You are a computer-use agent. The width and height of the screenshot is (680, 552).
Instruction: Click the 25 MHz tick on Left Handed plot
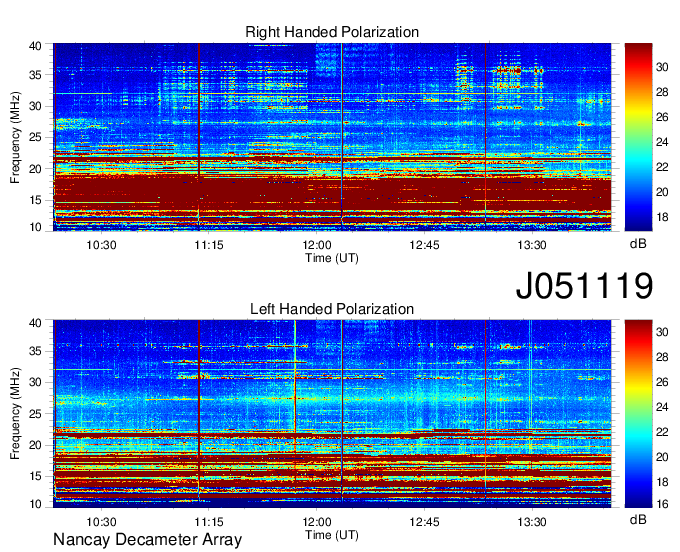[x=36, y=414]
